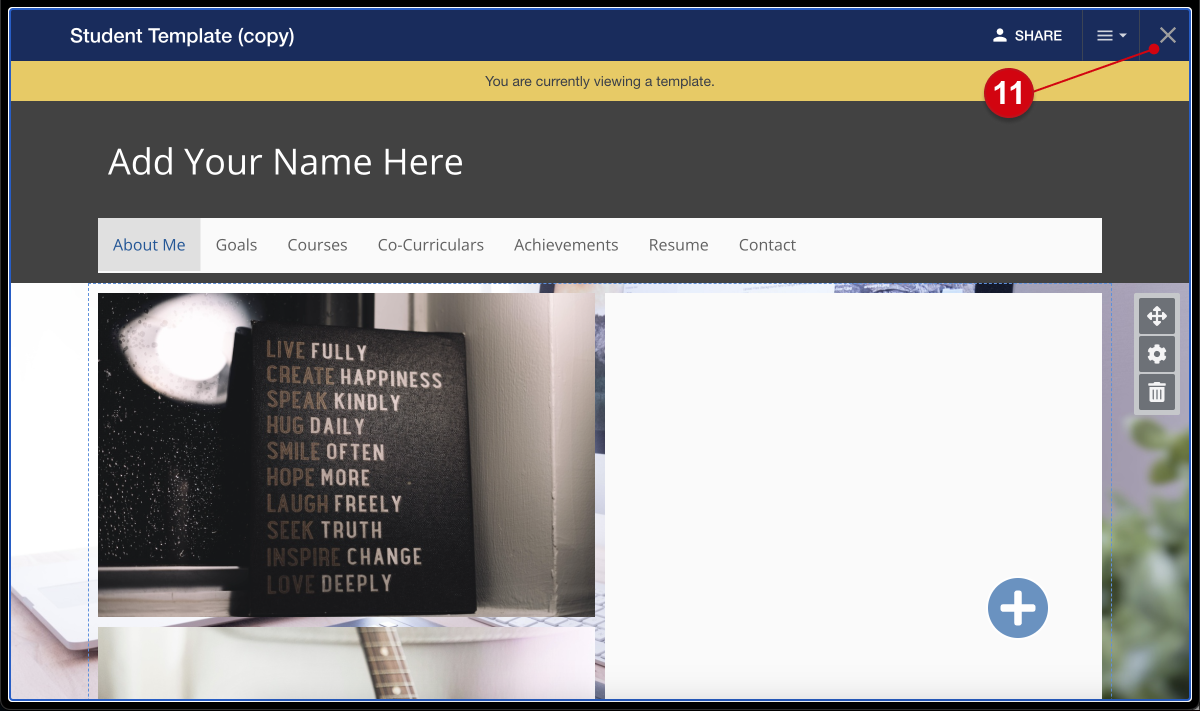Click the move section arrows icon
Image resolution: width=1200 pixels, height=711 pixels.
click(x=1157, y=317)
